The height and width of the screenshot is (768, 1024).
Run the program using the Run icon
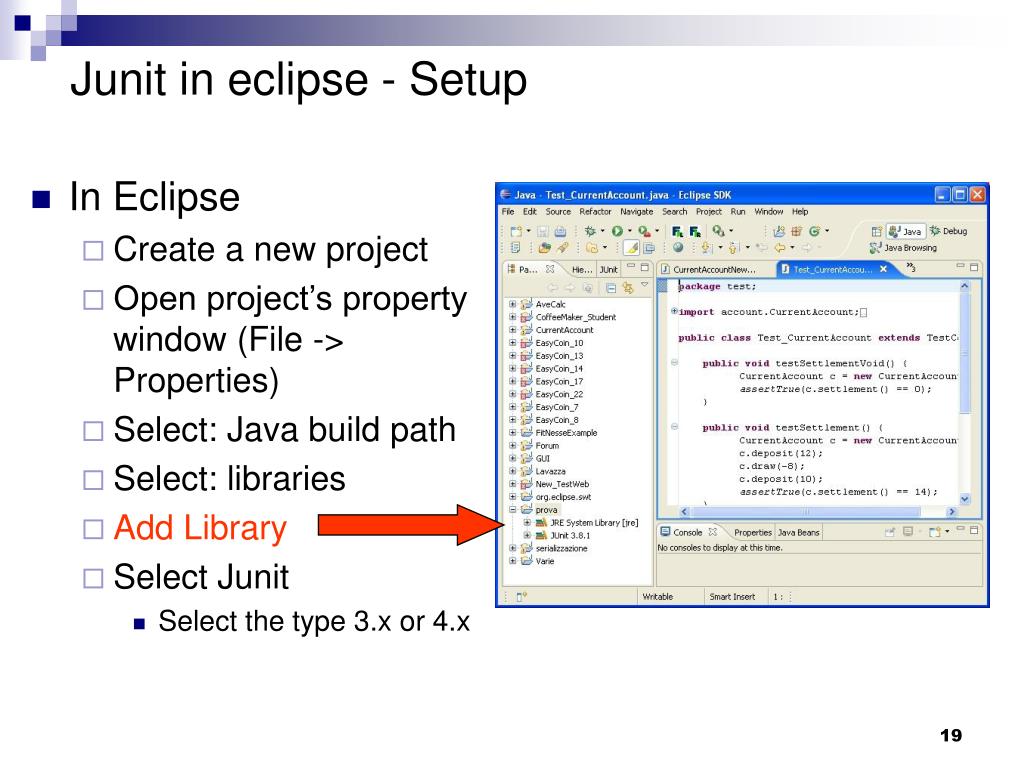(616, 232)
